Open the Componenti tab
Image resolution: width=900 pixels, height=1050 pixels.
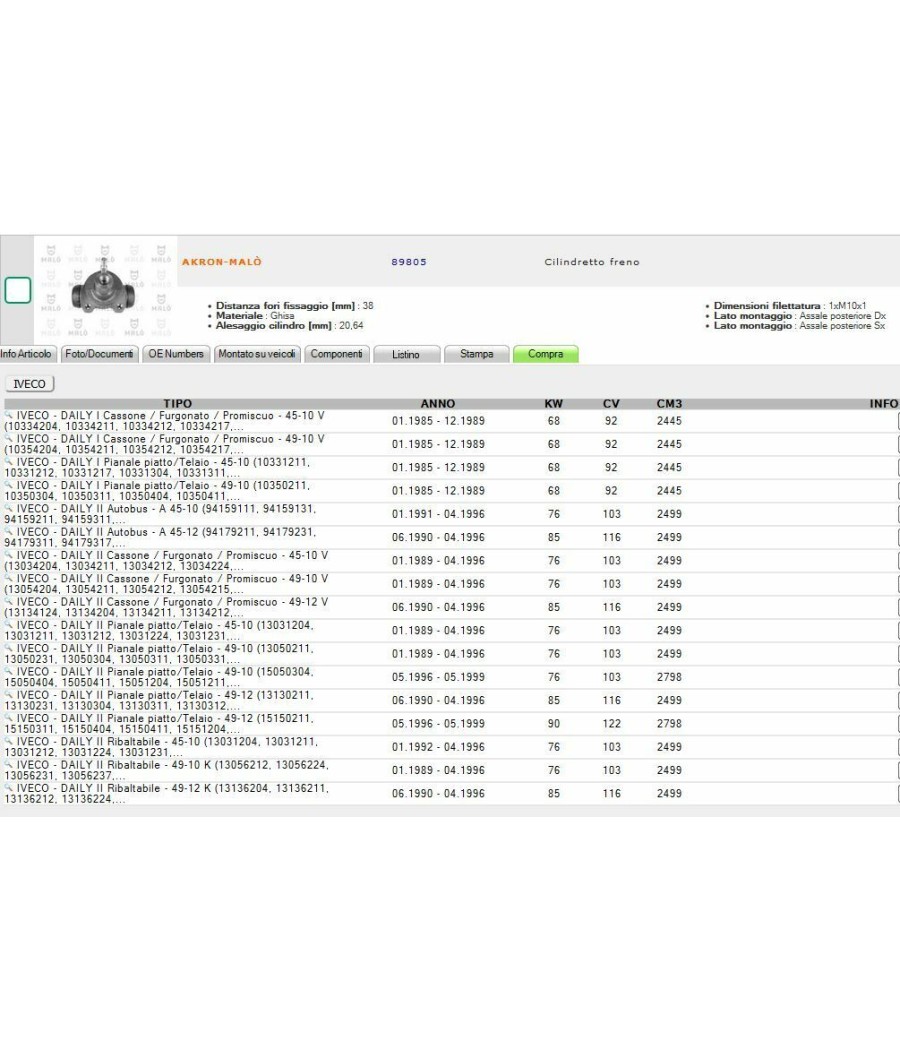[336, 354]
